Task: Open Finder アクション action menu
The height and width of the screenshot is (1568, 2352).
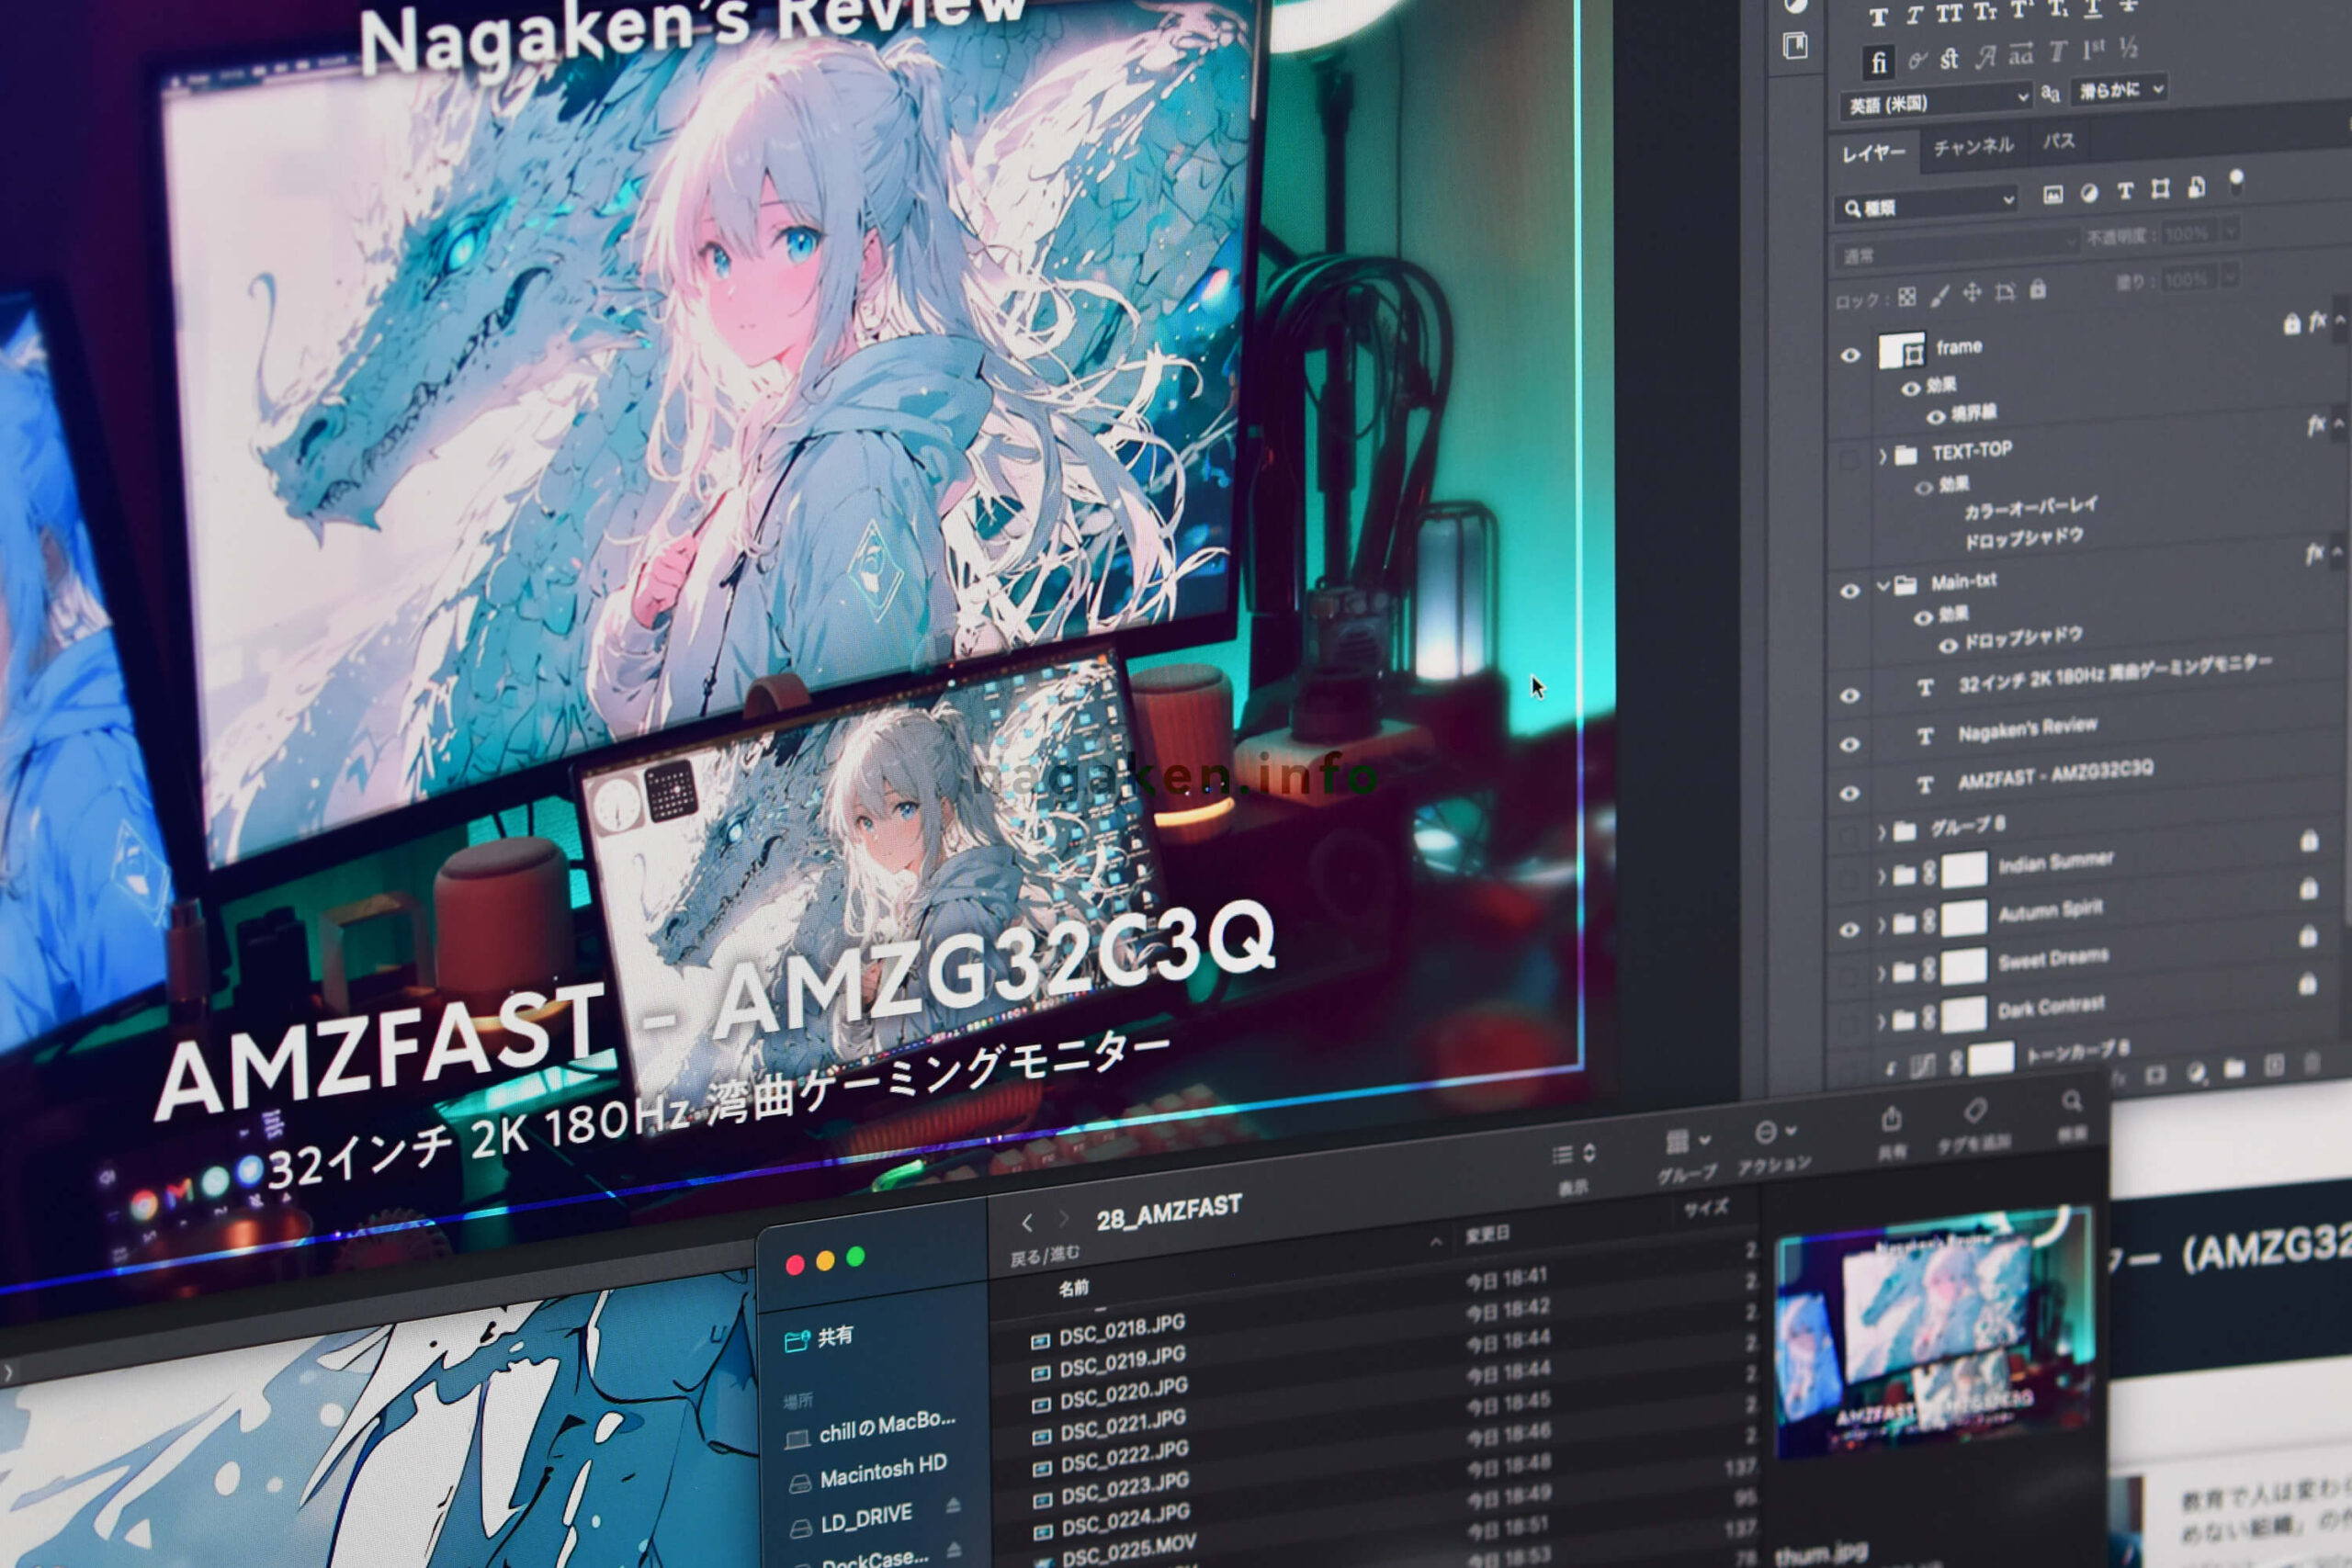Action: click(x=1775, y=1145)
